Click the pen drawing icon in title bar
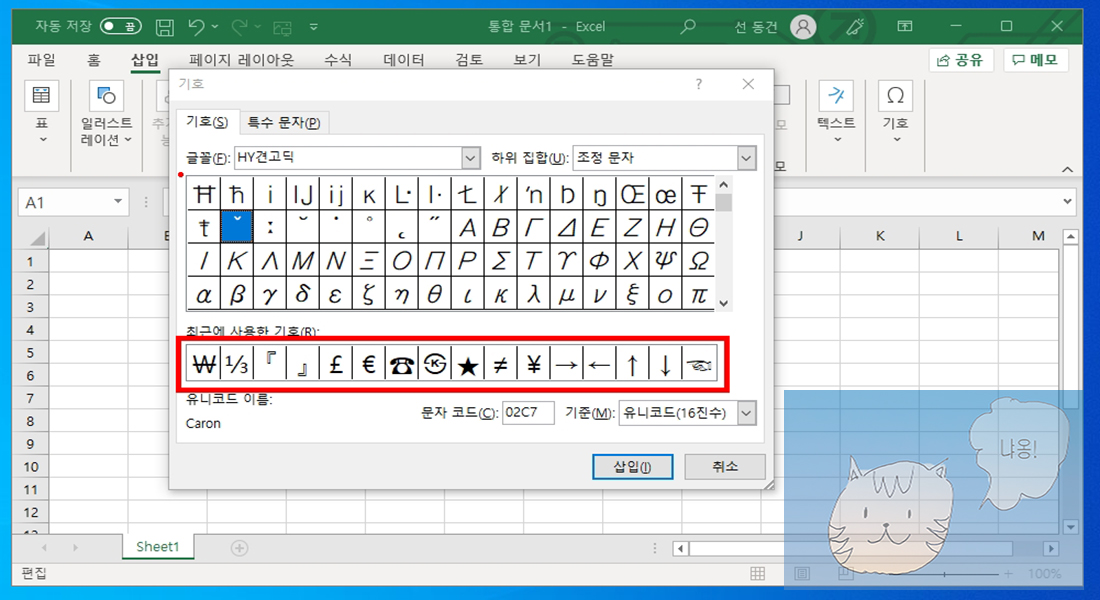The width and height of the screenshot is (1100, 600). tap(854, 27)
